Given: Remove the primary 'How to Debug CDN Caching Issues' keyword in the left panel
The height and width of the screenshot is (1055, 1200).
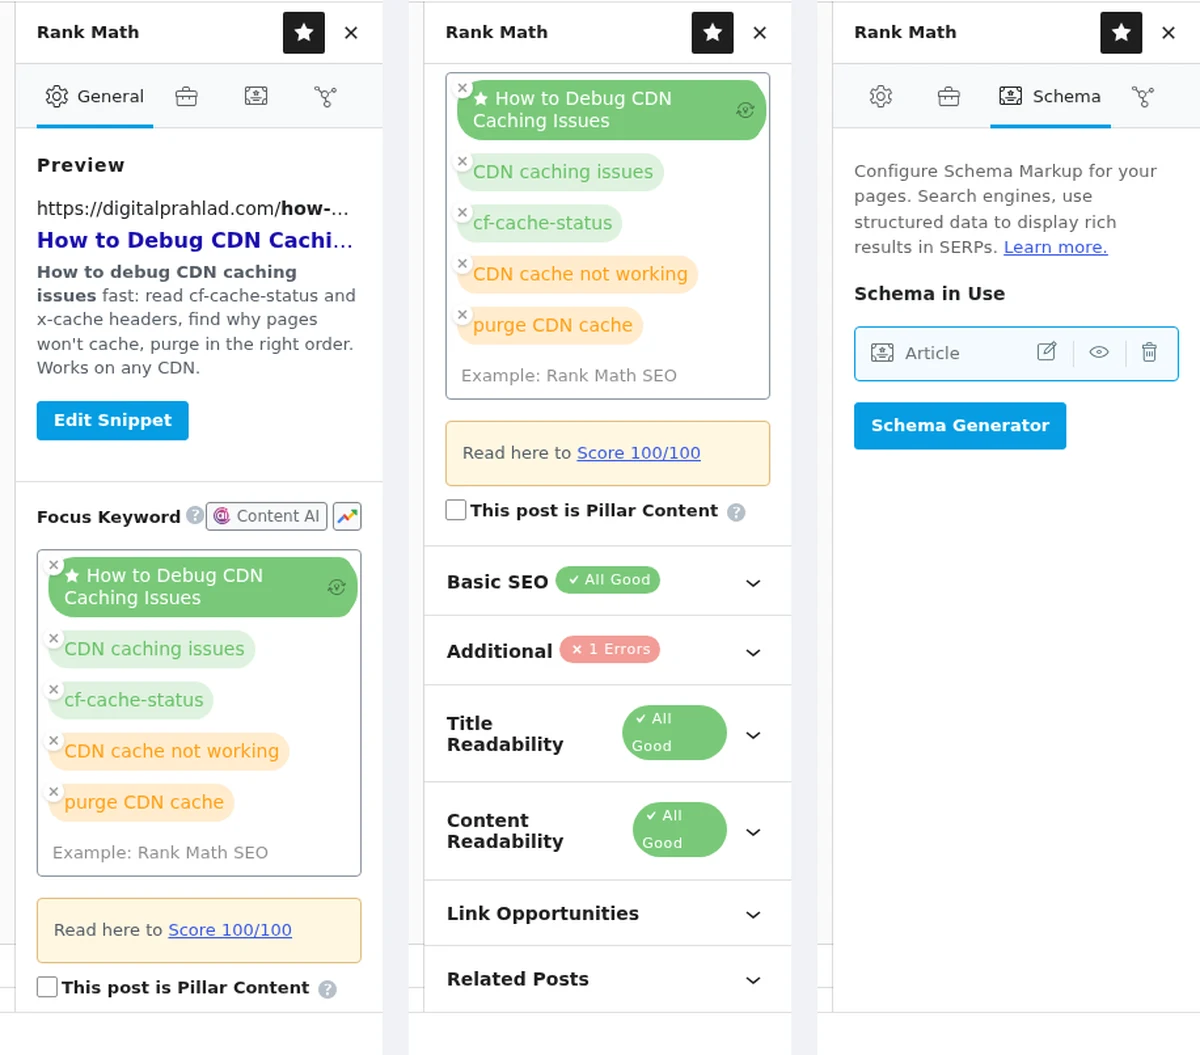Looking at the screenshot, I should click(x=54, y=565).
